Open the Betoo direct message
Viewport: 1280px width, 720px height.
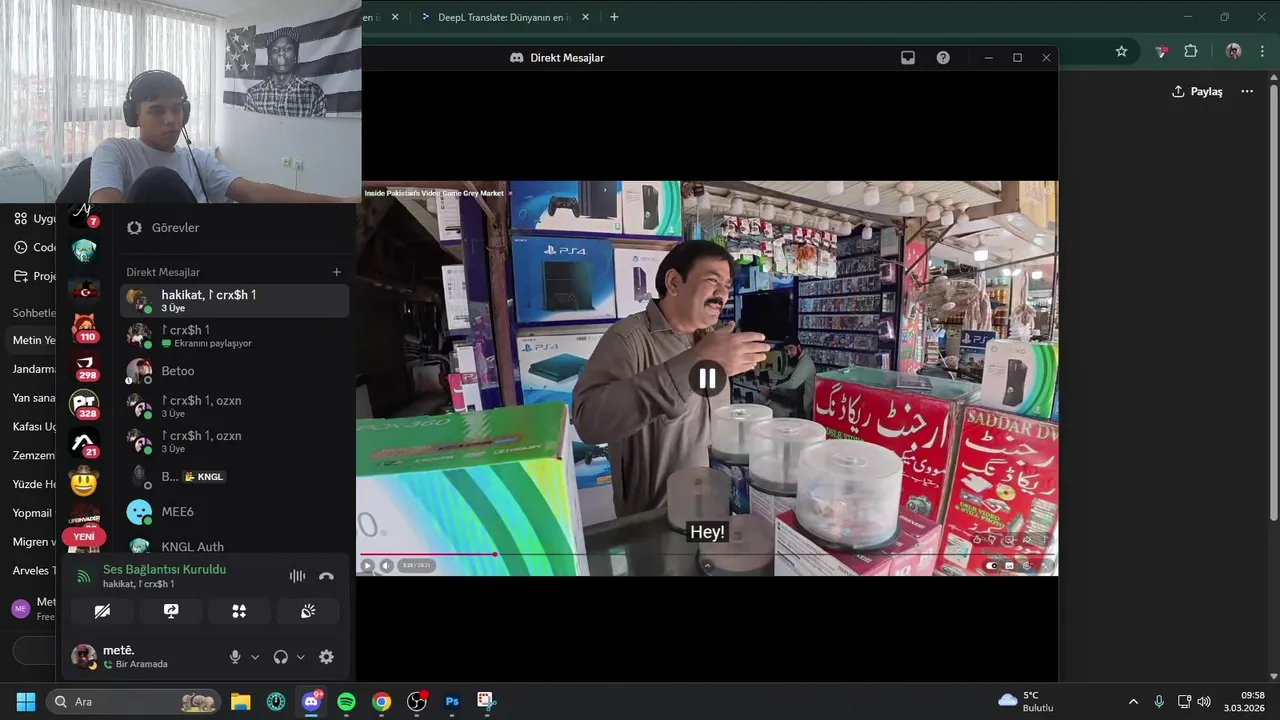click(234, 371)
